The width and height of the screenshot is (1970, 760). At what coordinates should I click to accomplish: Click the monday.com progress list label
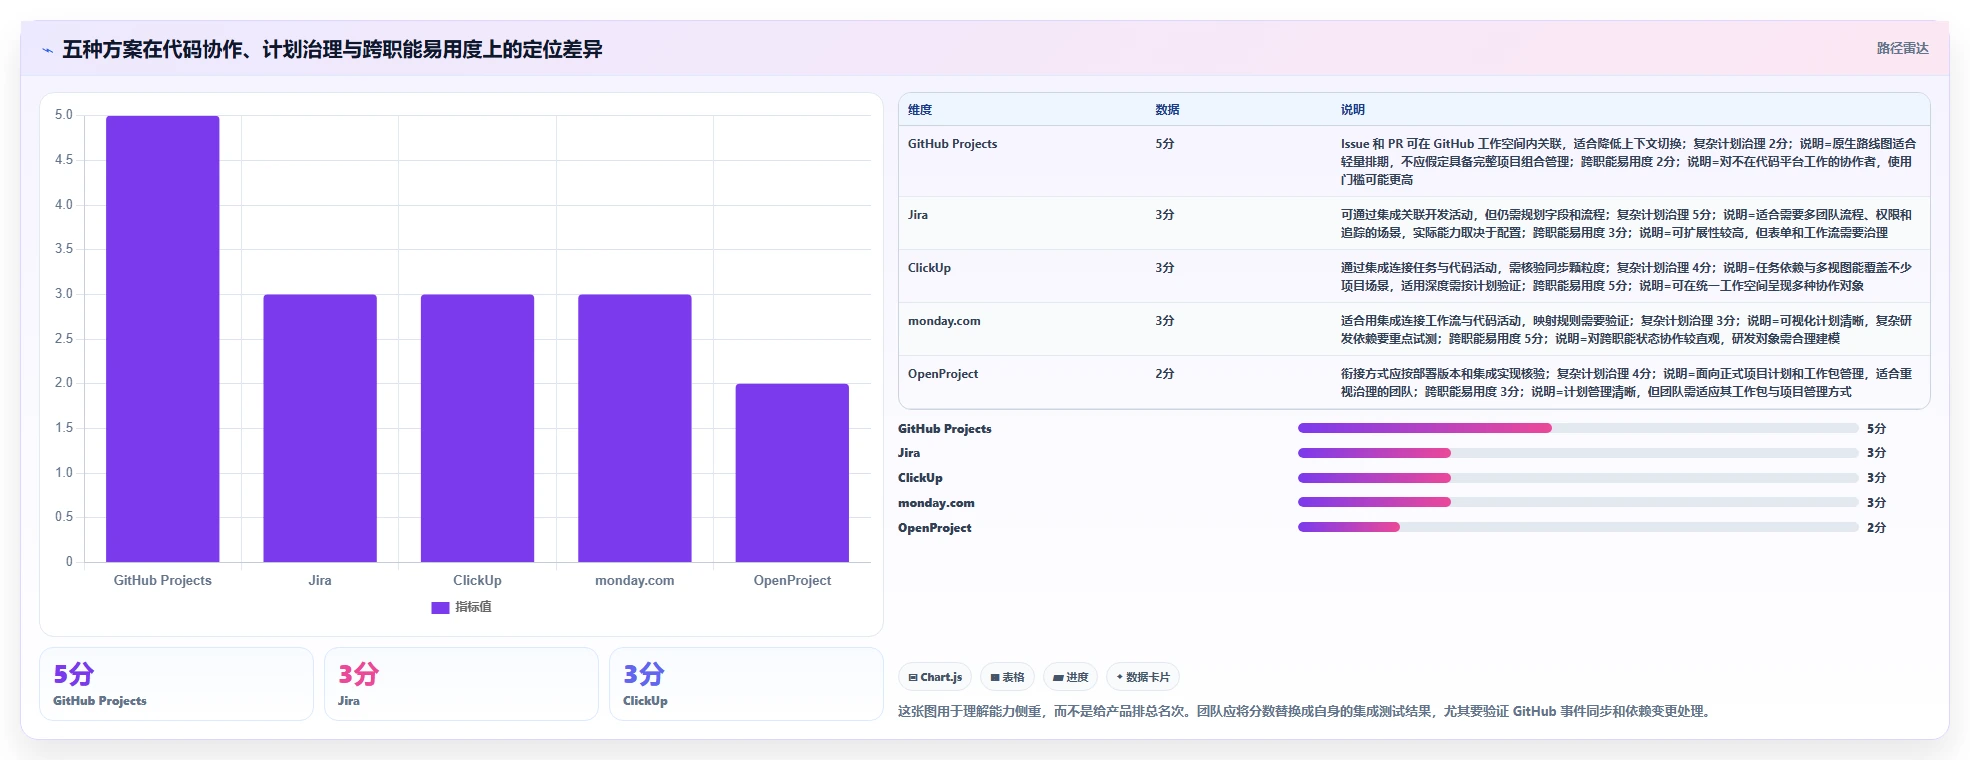click(936, 503)
